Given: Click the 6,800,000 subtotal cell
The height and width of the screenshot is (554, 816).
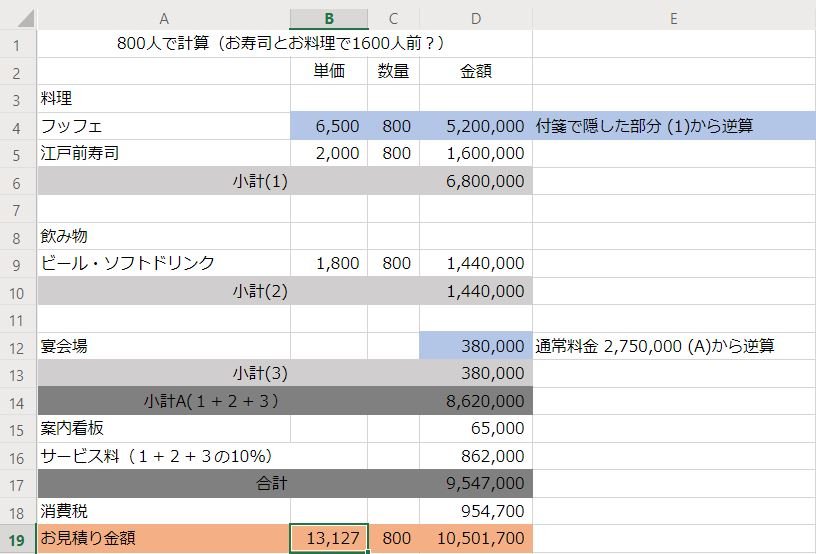Looking at the screenshot, I should tap(476, 181).
